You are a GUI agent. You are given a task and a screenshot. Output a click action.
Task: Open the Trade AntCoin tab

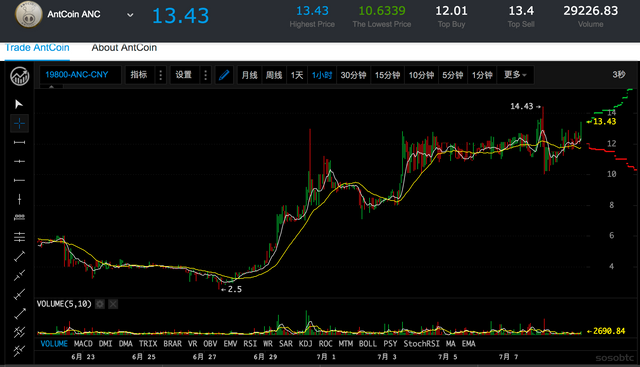[37, 48]
